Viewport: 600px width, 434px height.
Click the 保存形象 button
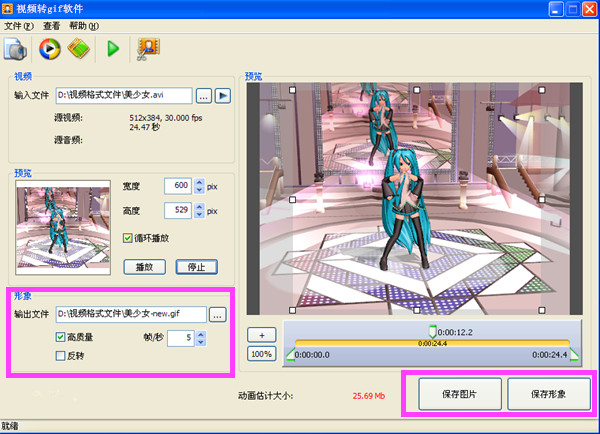(x=549, y=394)
